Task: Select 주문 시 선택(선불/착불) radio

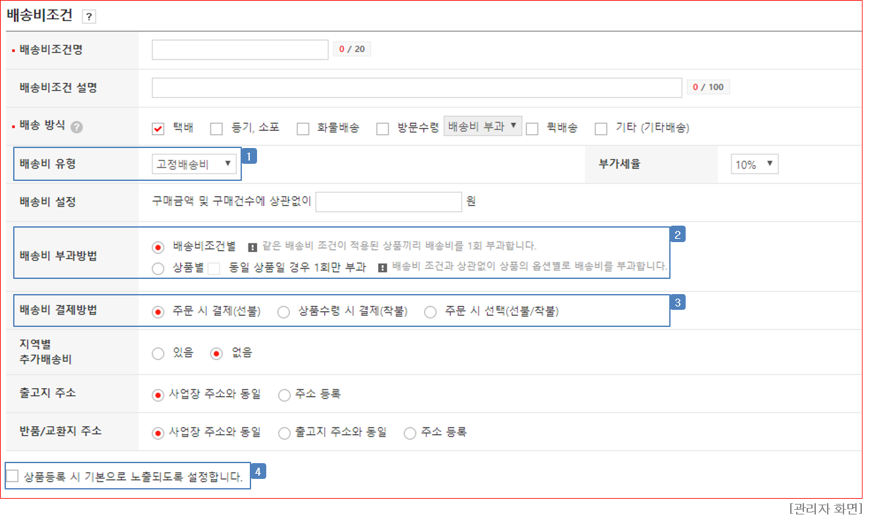Action: point(430,312)
